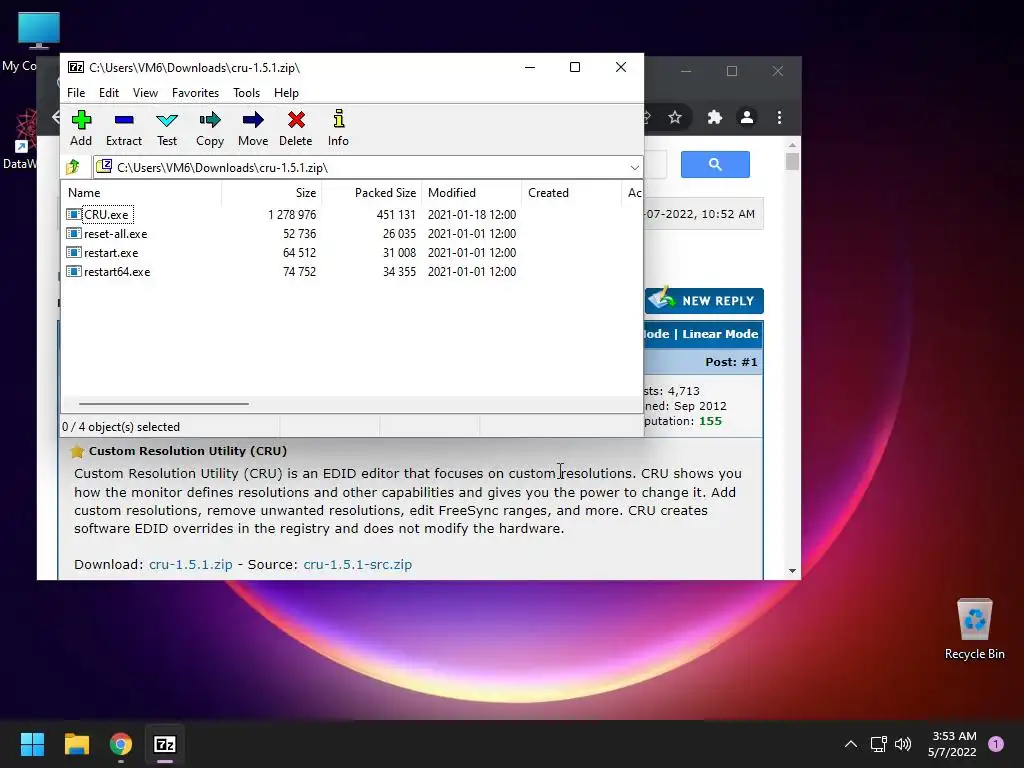
Task: Open the File menu in 7-Zip
Action: click(x=76, y=93)
